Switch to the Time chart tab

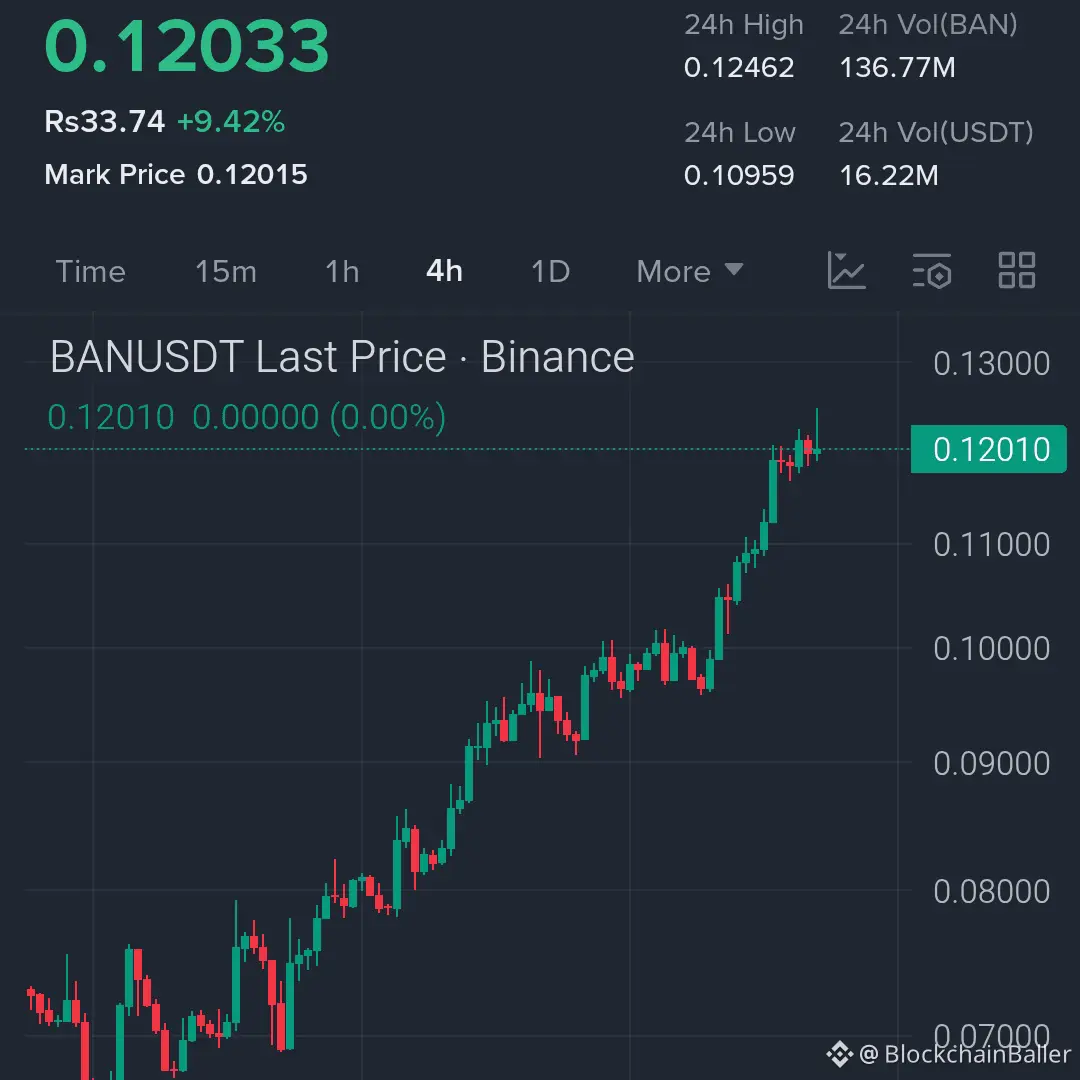90,271
